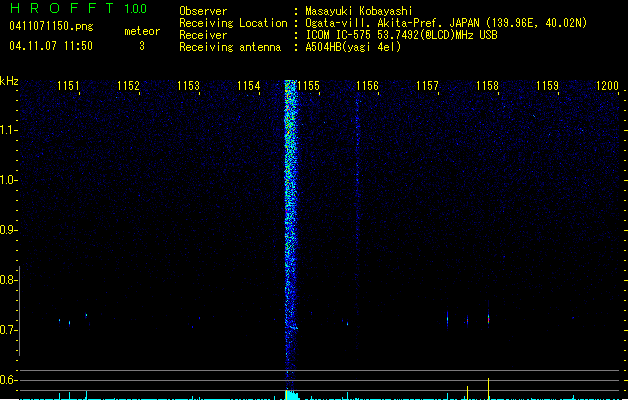Image resolution: width=629 pixels, height=400 pixels.
Task: Click the 'Receiver' field label
Action: (203, 35)
